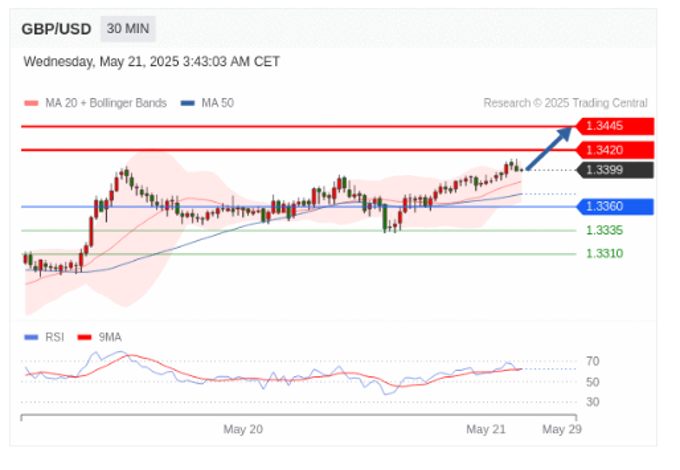The height and width of the screenshot is (470, 680).
Task: Select the 1.3445 resistance price label
Action: click(x=615, y=126)
